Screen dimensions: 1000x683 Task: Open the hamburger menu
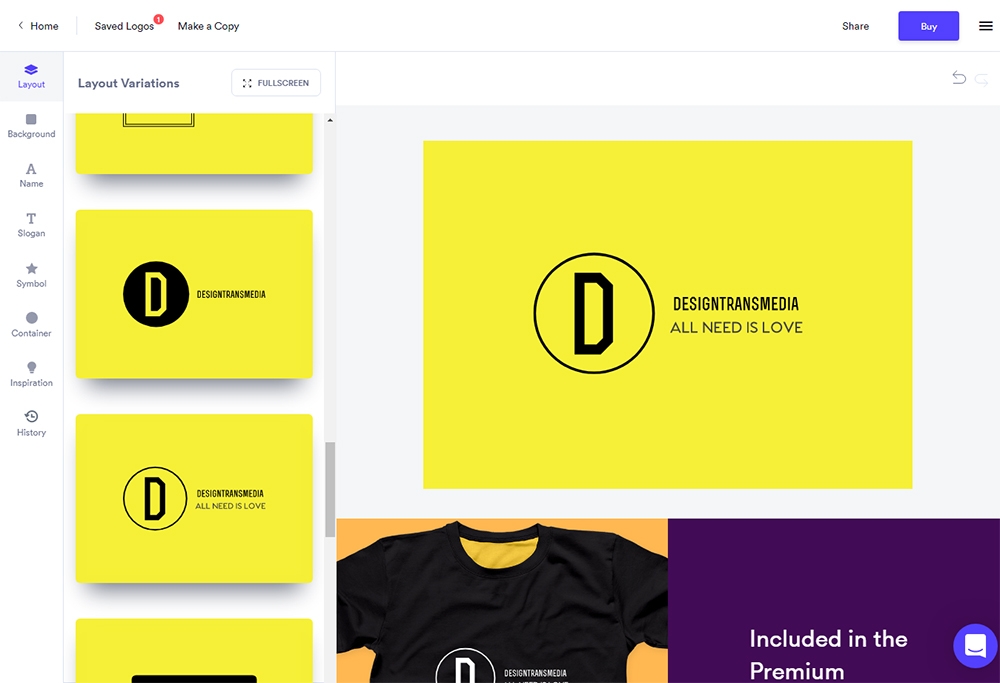point(985,26)
